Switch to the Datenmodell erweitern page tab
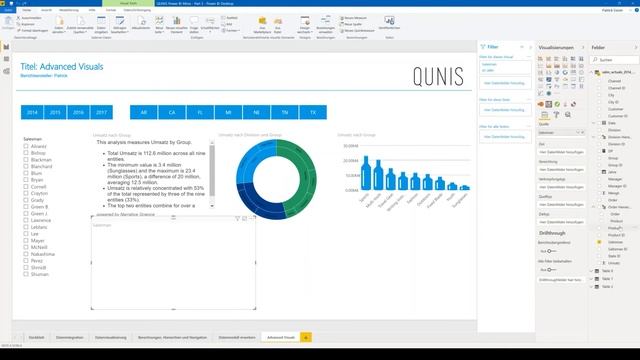The height and width of the screenshot is (360, 640). 237,338
